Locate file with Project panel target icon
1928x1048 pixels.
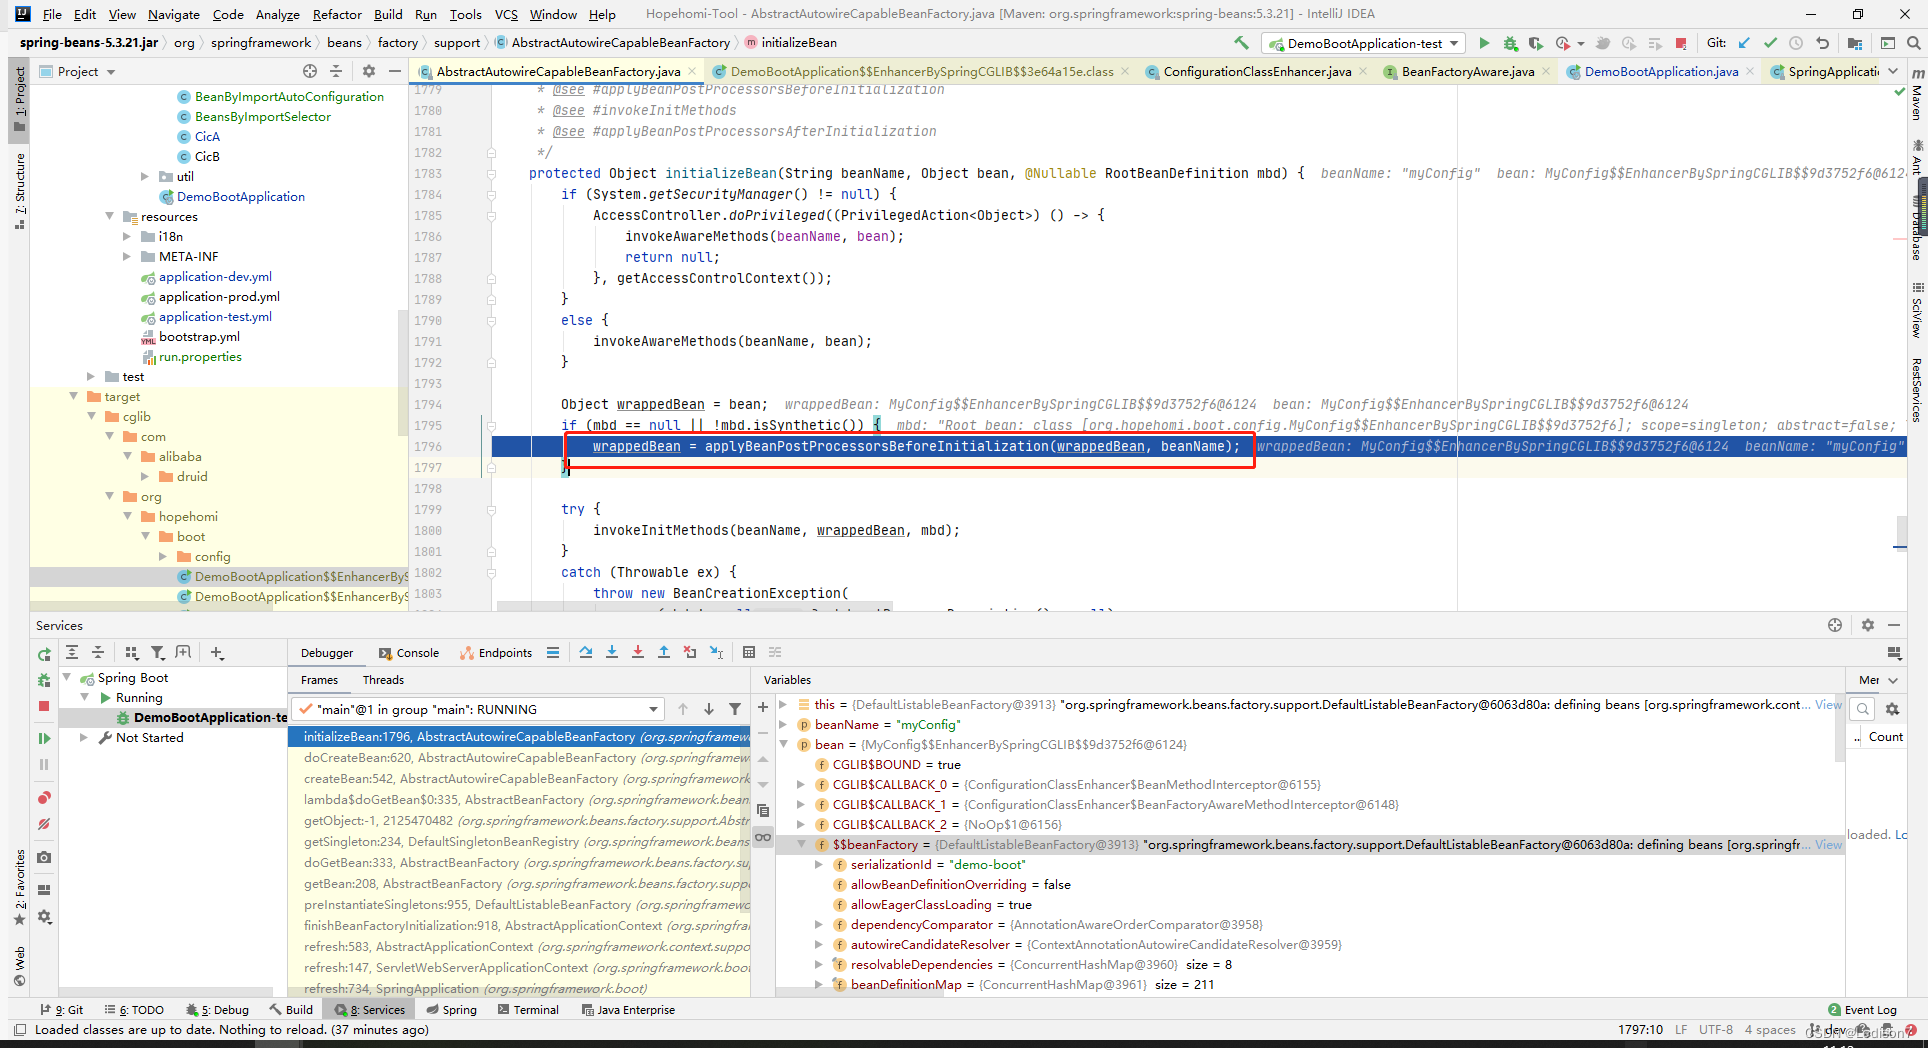pyautogui.click(x=310, y=71)
